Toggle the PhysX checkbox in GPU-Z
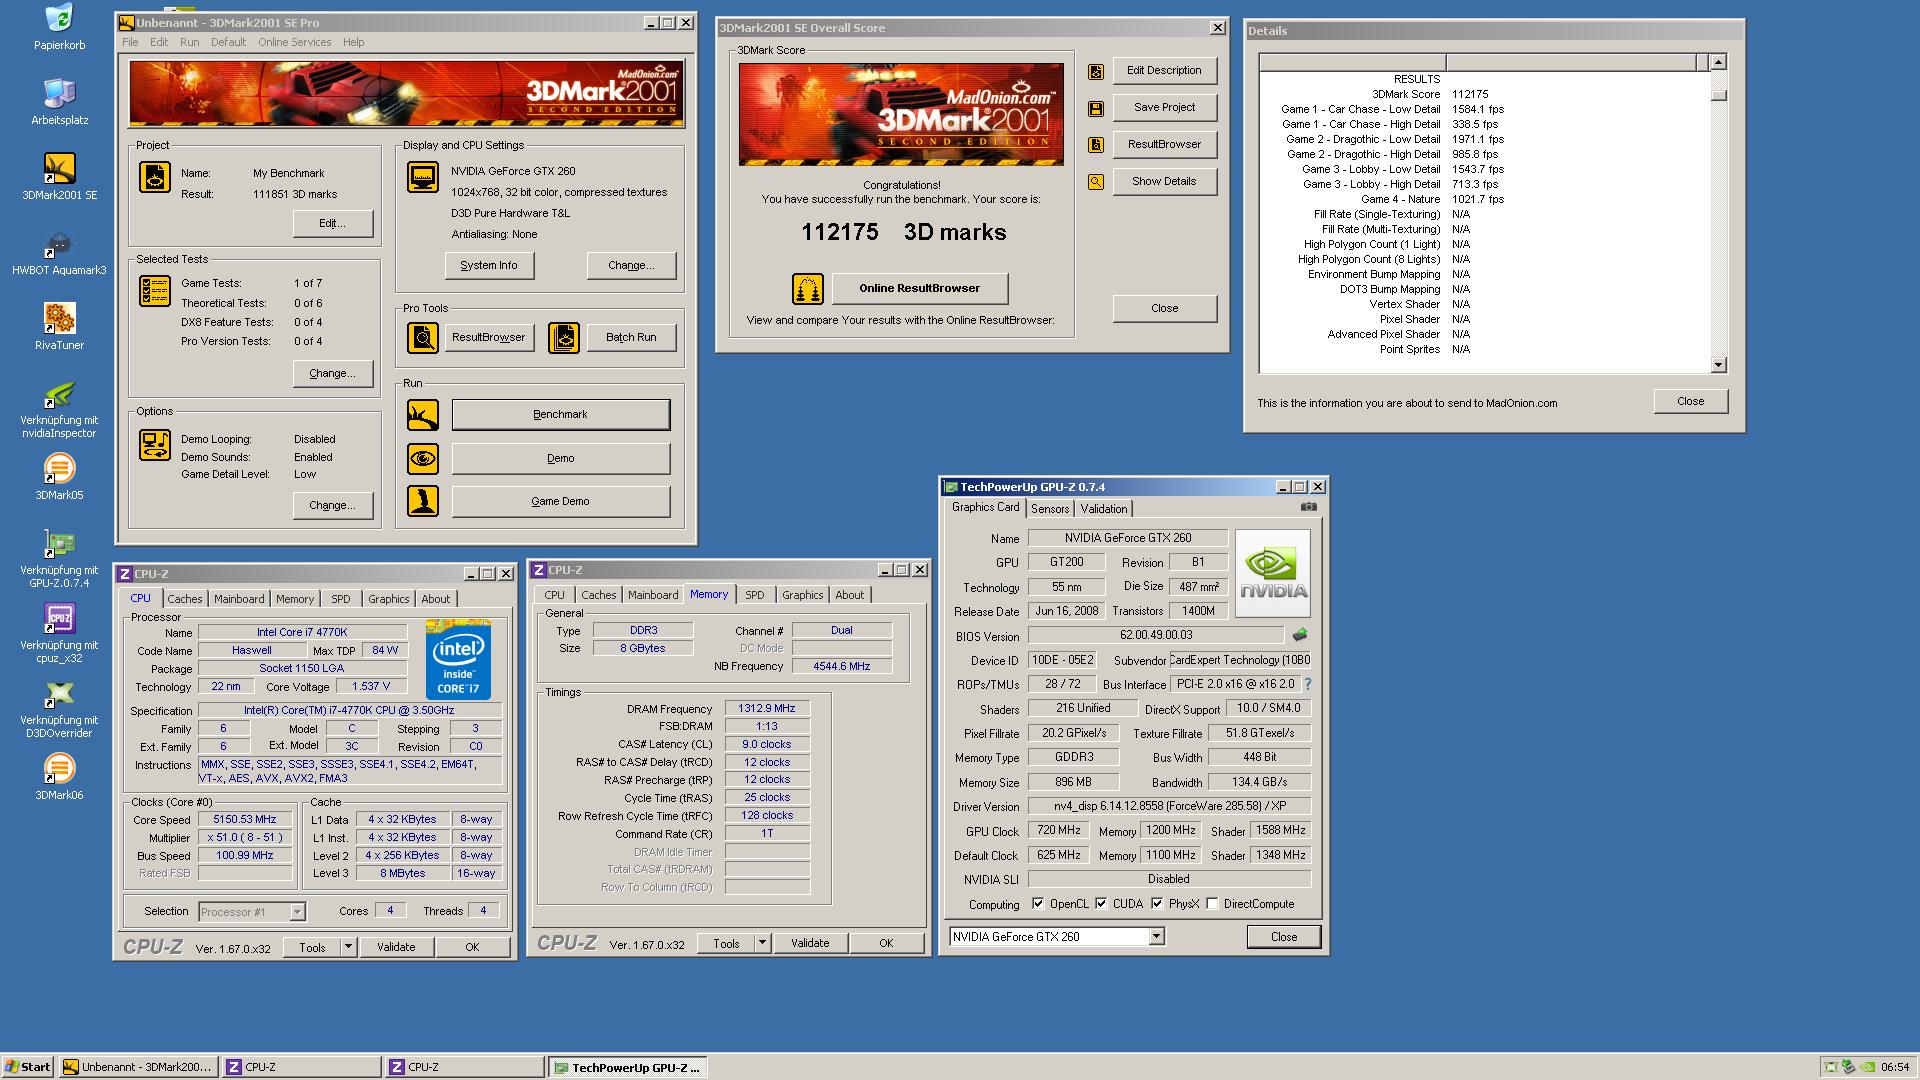The image size is (1920, 1080). point(1157,903)
